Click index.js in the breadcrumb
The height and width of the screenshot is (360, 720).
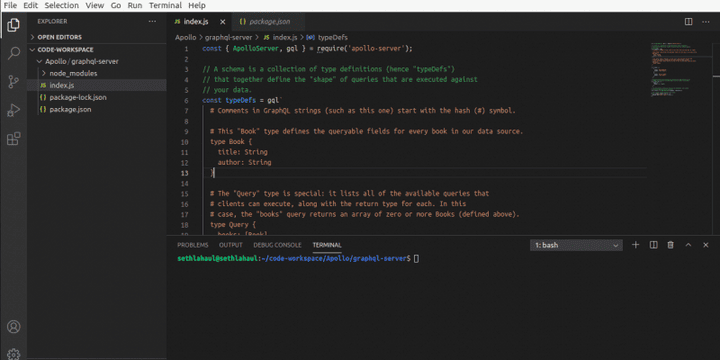pos(285,38)
